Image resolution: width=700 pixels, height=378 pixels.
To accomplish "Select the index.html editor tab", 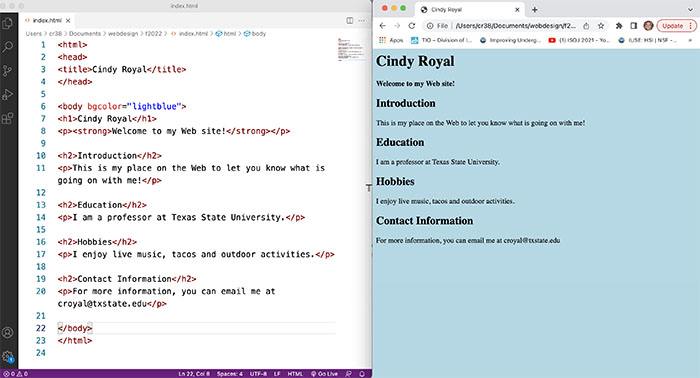I will click(47, 21).
